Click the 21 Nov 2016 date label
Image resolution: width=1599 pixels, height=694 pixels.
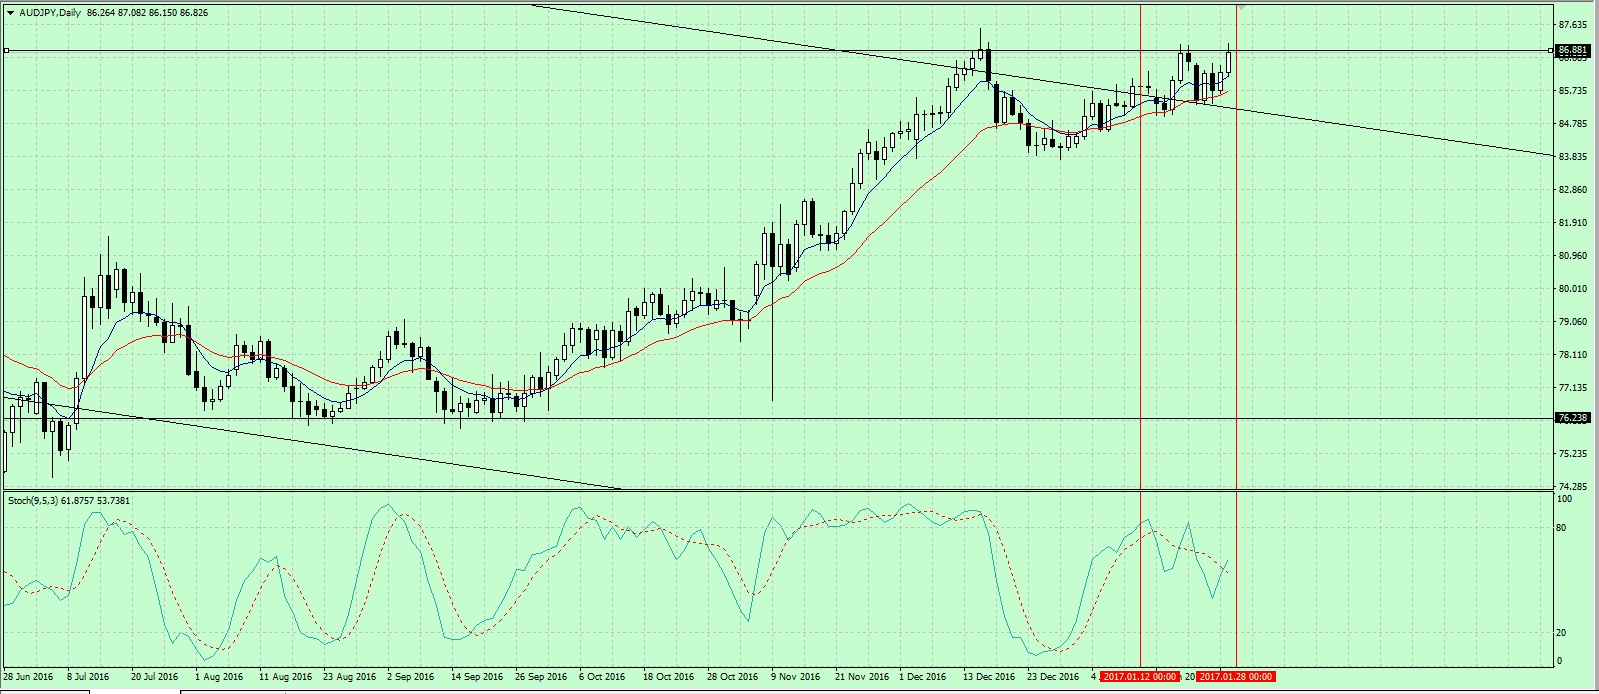(x=861, y=677)
